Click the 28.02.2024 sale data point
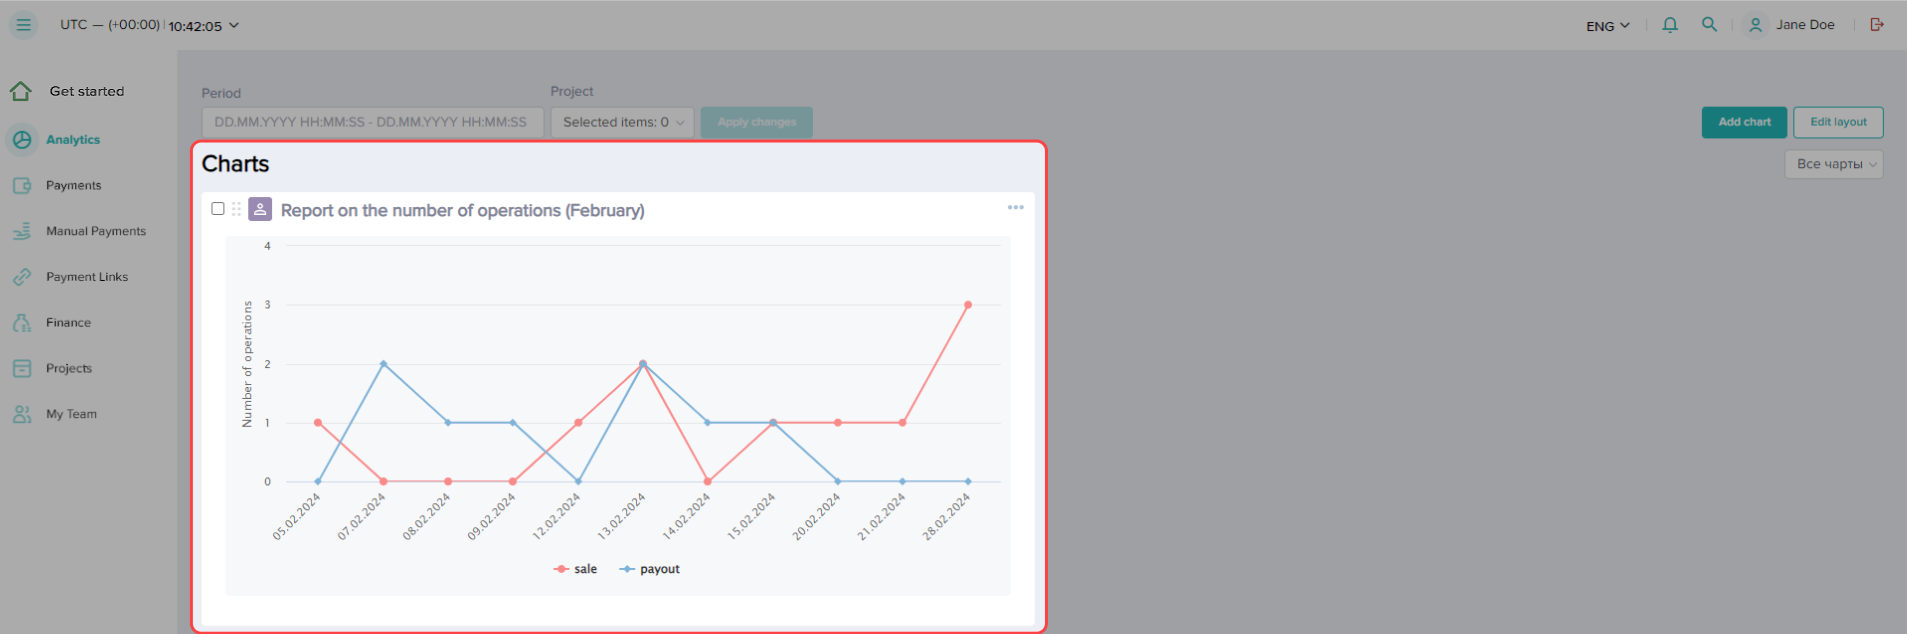This screenshot has height=634, width=1907. [967, 305]
